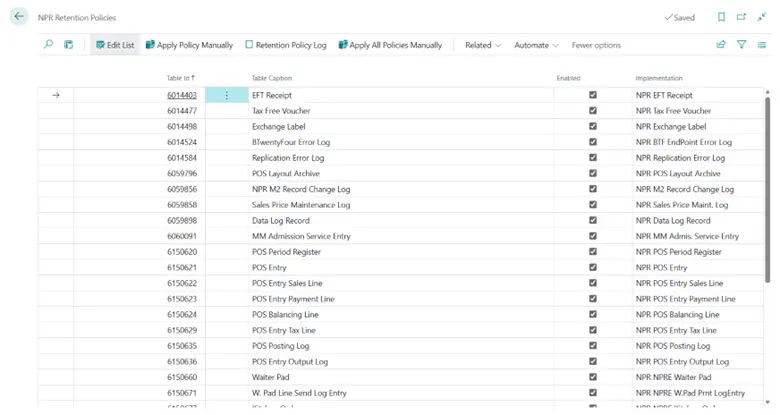Open page in new window icon
The image size is (780, 415).
coord(742,17)
